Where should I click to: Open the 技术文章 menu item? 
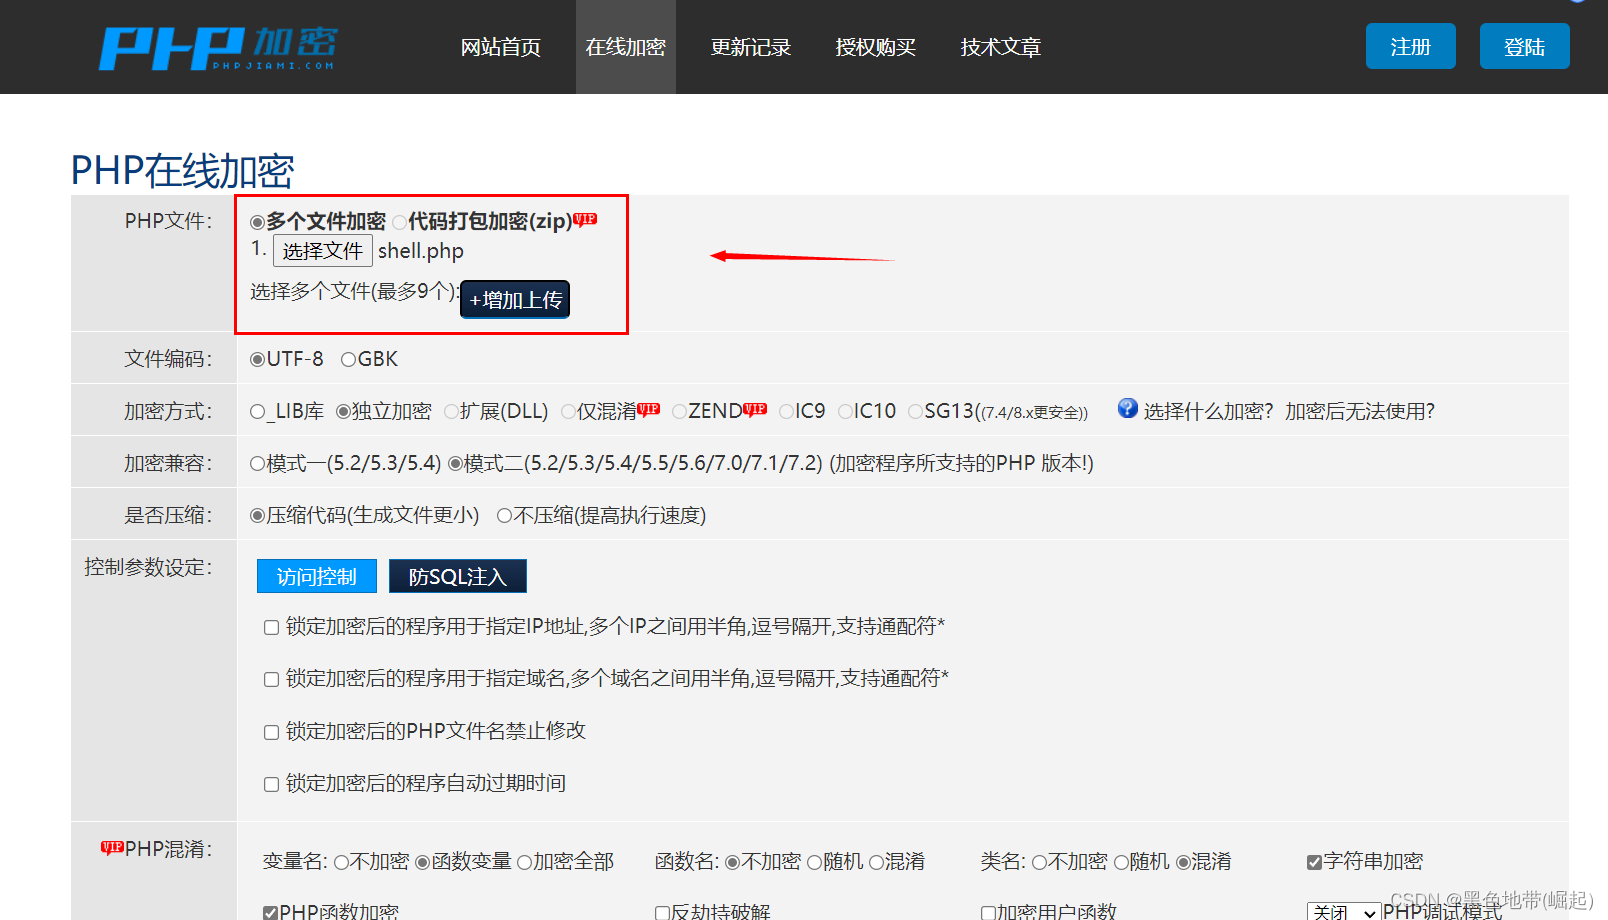tap(1000, 46)
